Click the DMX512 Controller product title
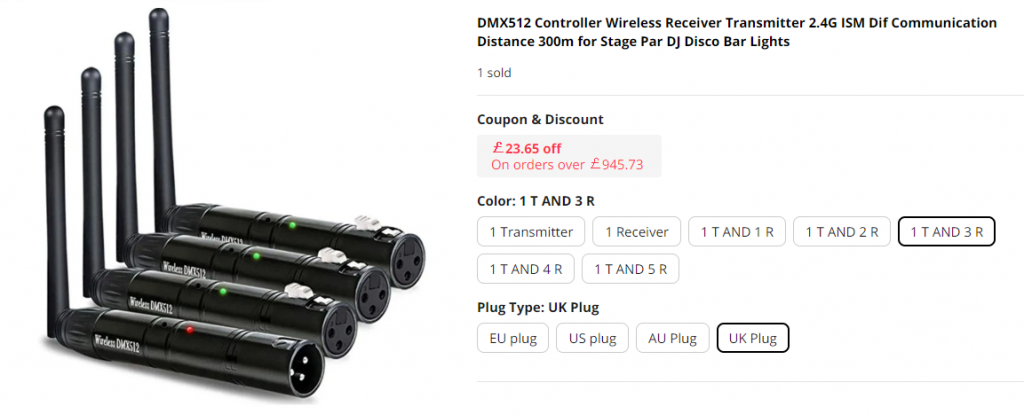The height and width of the screenshot is (414, 1024). (x=737, y=32)
